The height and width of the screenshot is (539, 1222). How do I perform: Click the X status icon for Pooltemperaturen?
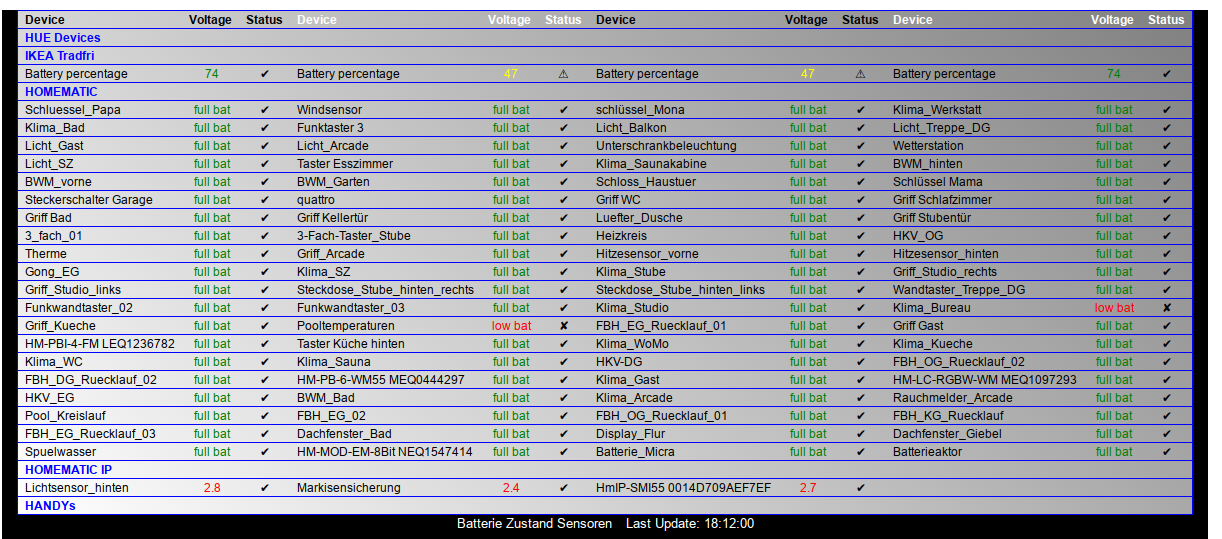[564, 326]
